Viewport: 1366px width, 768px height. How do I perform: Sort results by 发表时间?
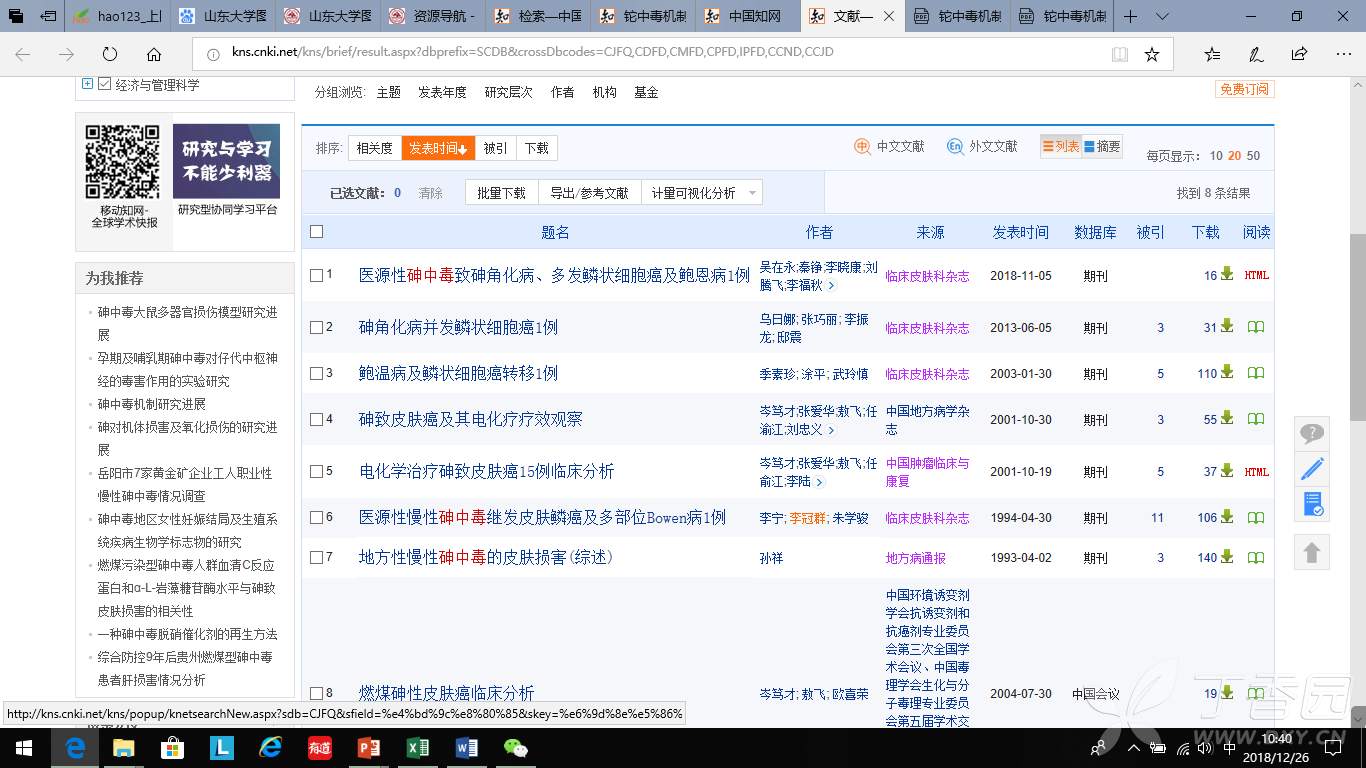438,148
